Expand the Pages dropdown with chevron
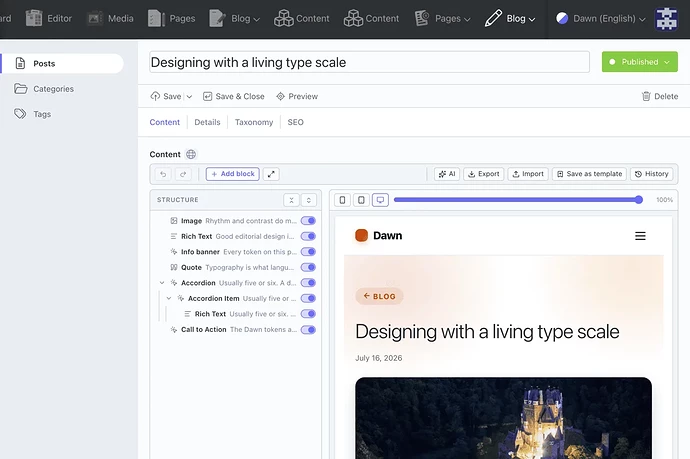 coord(442,18)
